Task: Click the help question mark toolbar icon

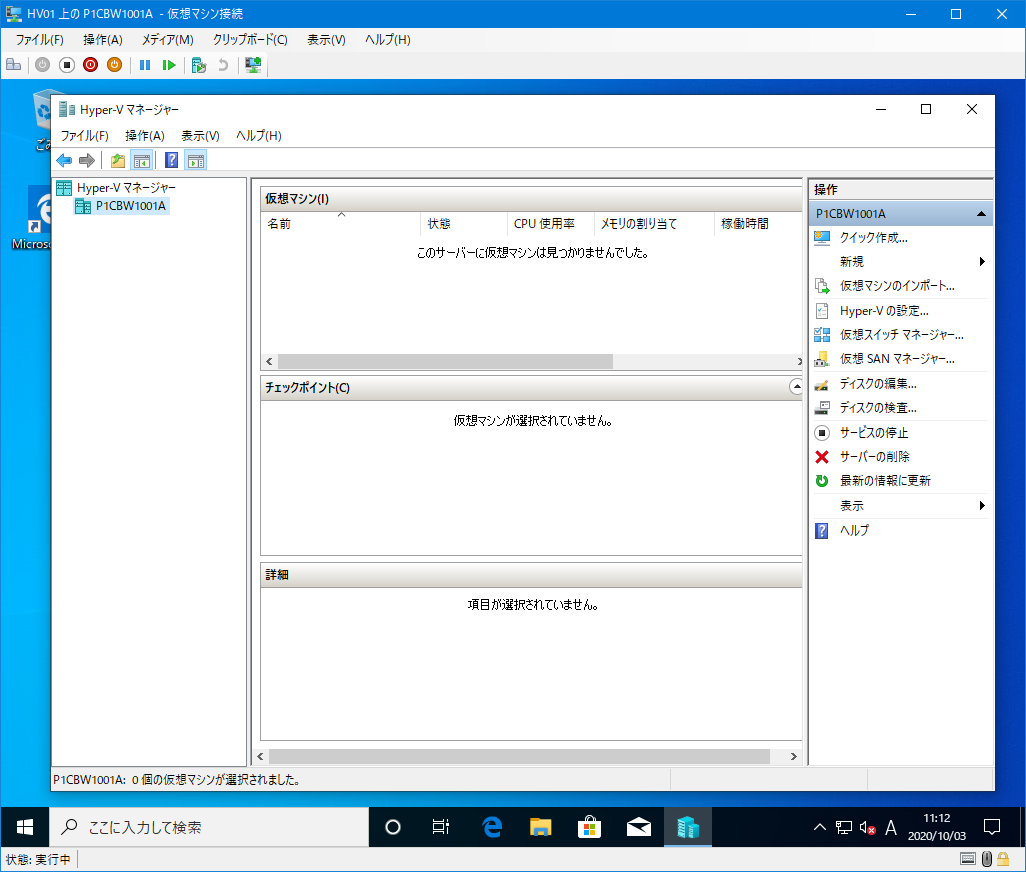Action: tap(171, 160)
